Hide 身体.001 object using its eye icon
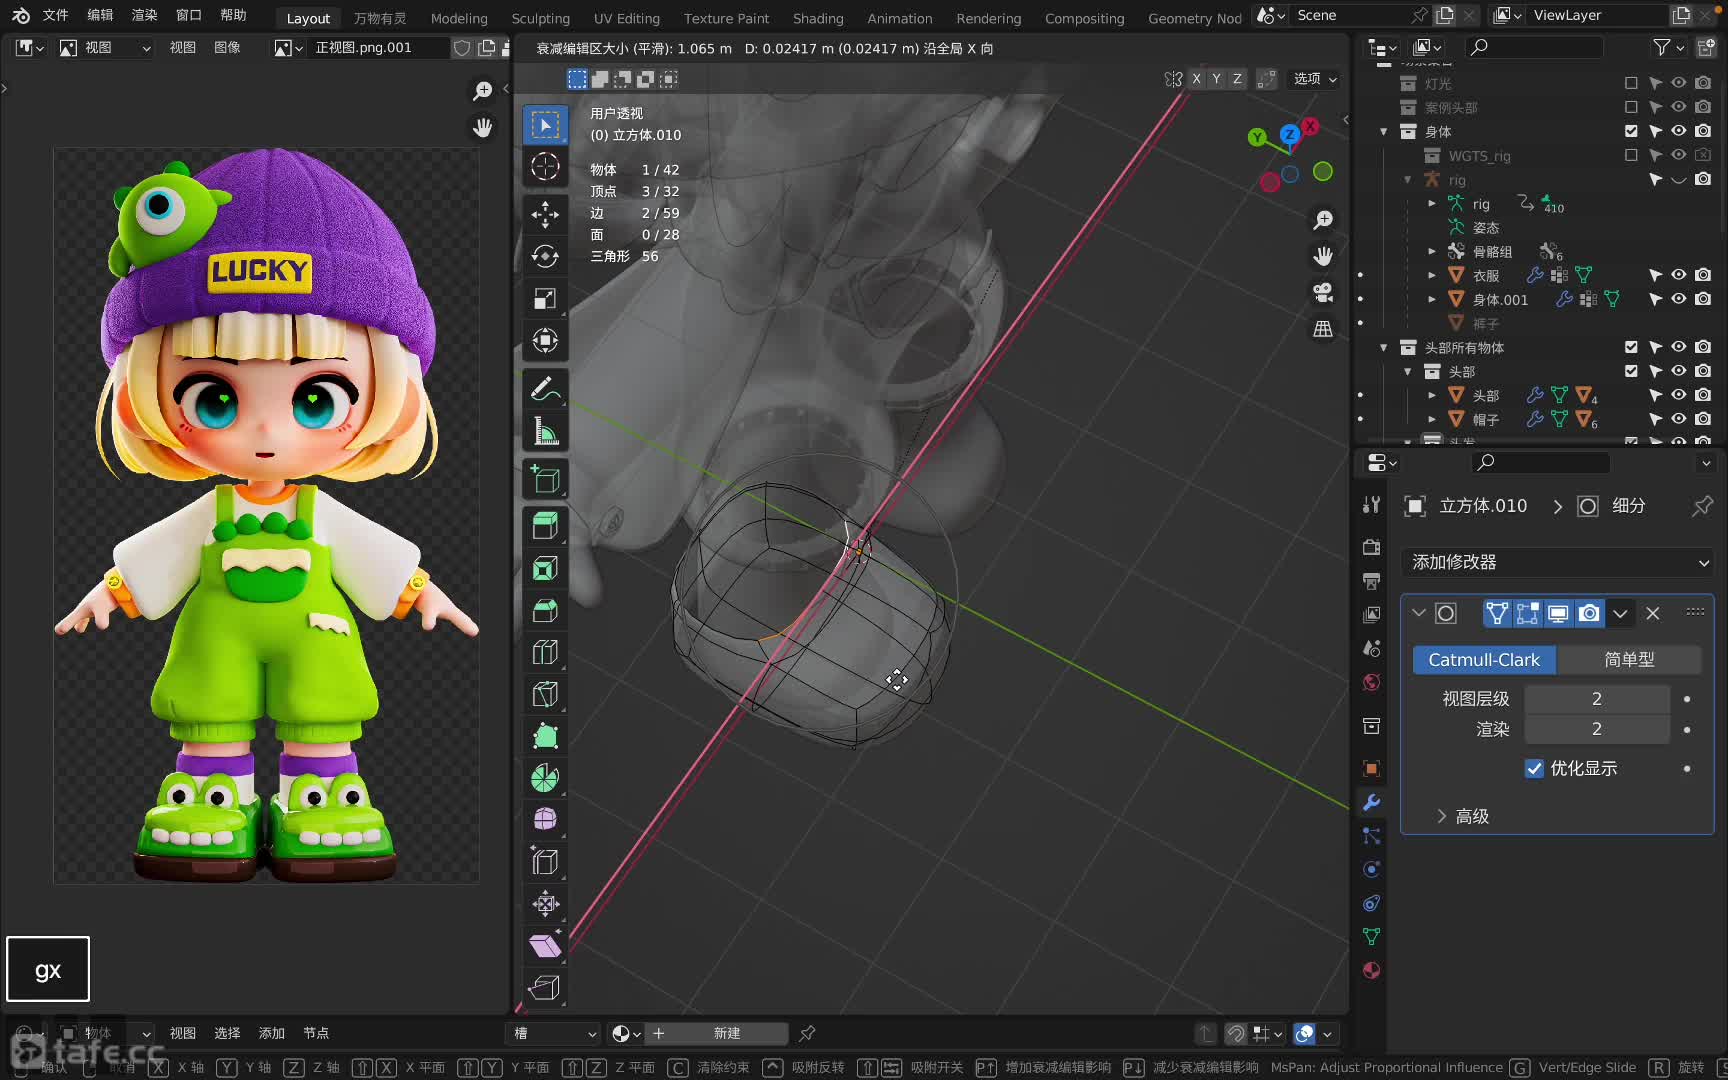 (1679, 299)
